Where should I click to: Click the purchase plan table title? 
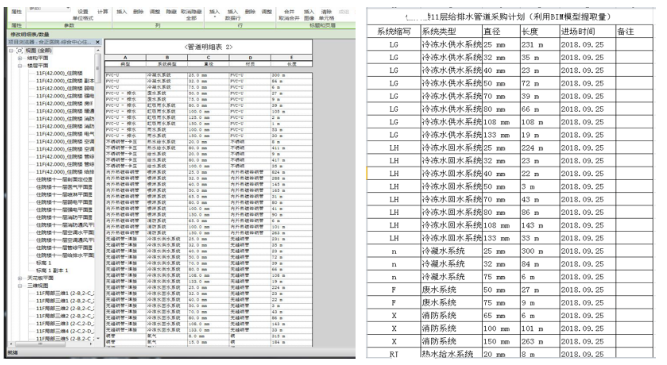tap(508, 17)
